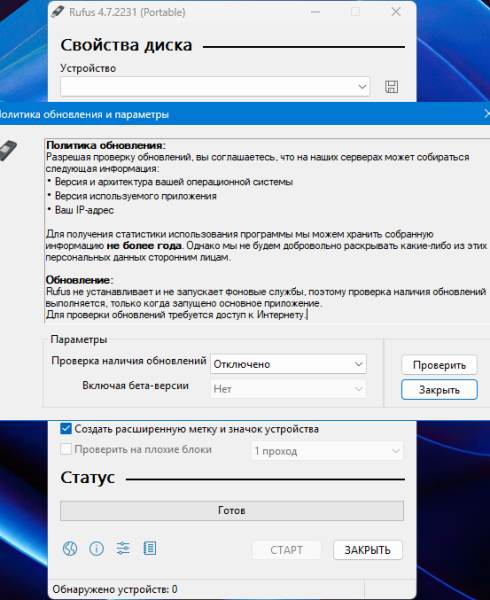
Task: Open the language globe icon
Action: [x=70, y=549]
